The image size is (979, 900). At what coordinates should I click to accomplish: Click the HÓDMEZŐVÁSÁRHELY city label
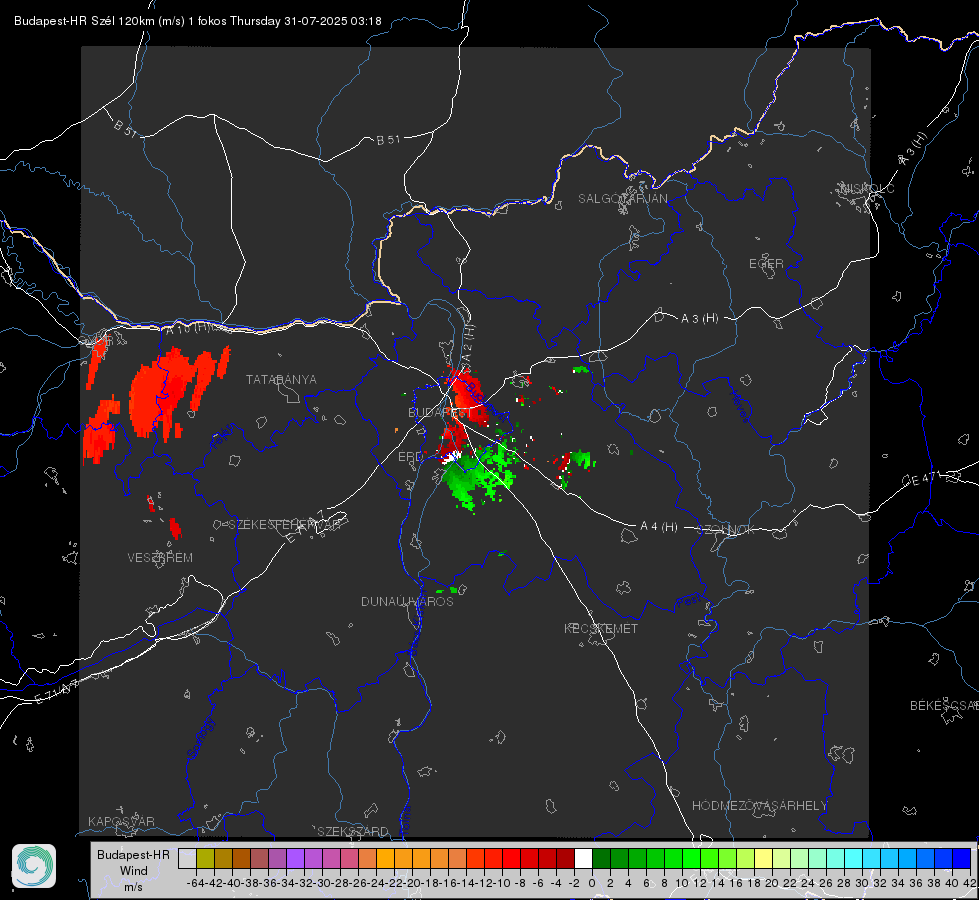coord(759,806)
